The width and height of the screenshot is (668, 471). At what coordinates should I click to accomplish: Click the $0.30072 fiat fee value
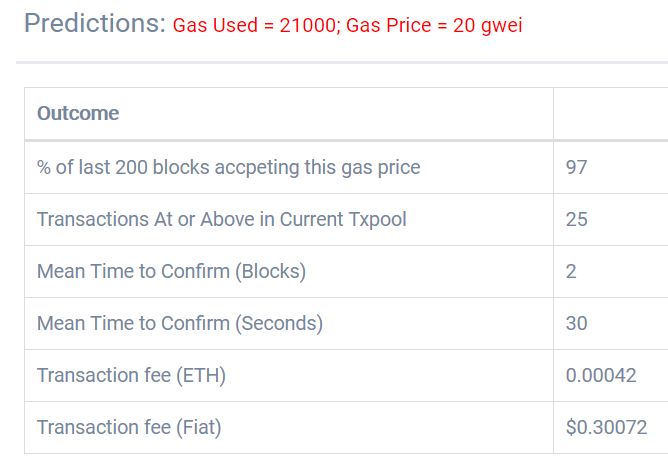[605, 427]
